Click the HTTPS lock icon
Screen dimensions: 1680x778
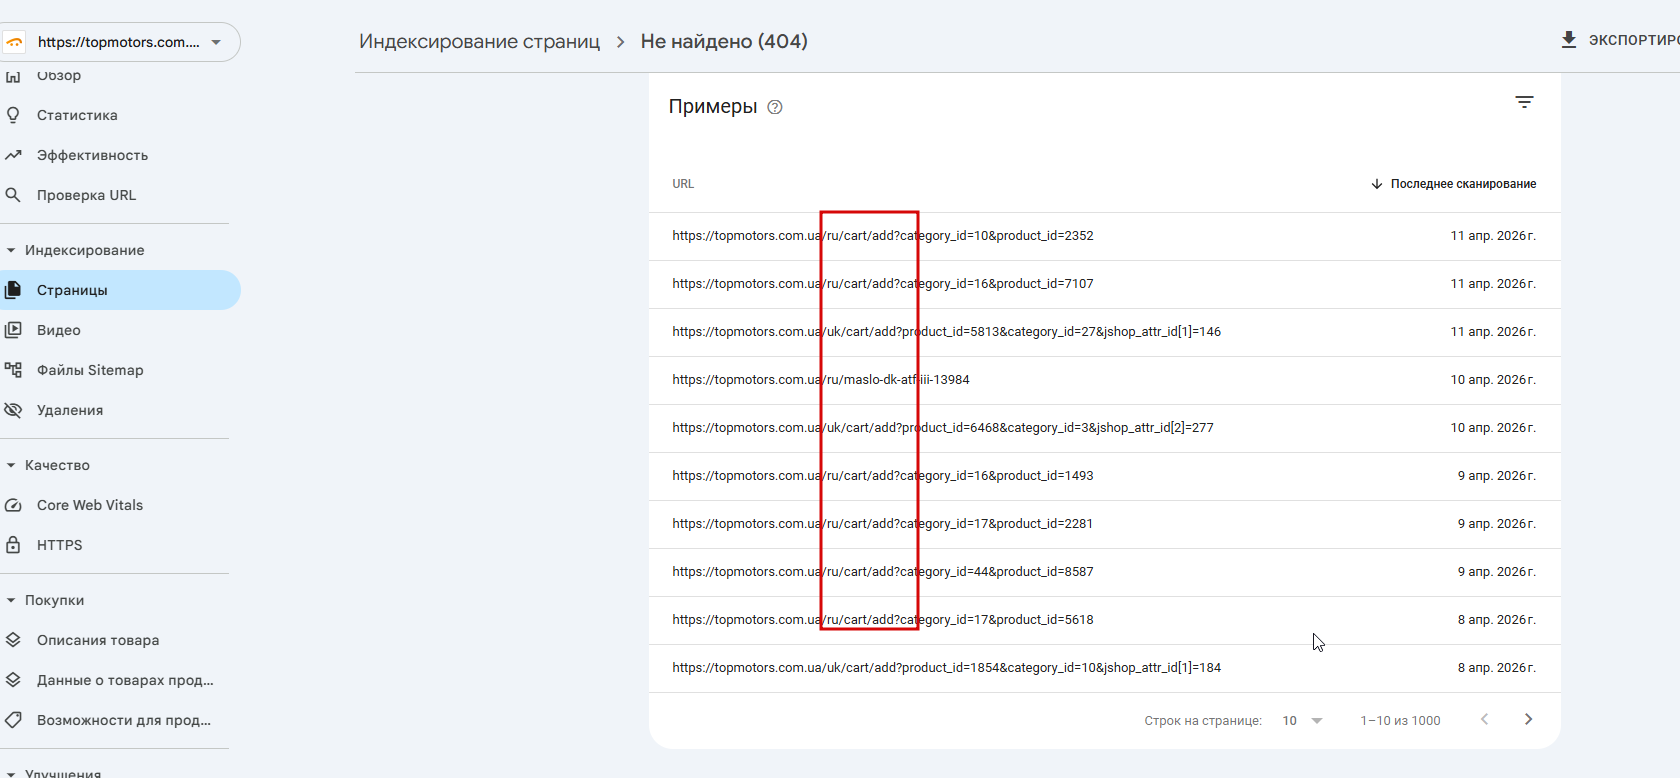pos(13,545)
